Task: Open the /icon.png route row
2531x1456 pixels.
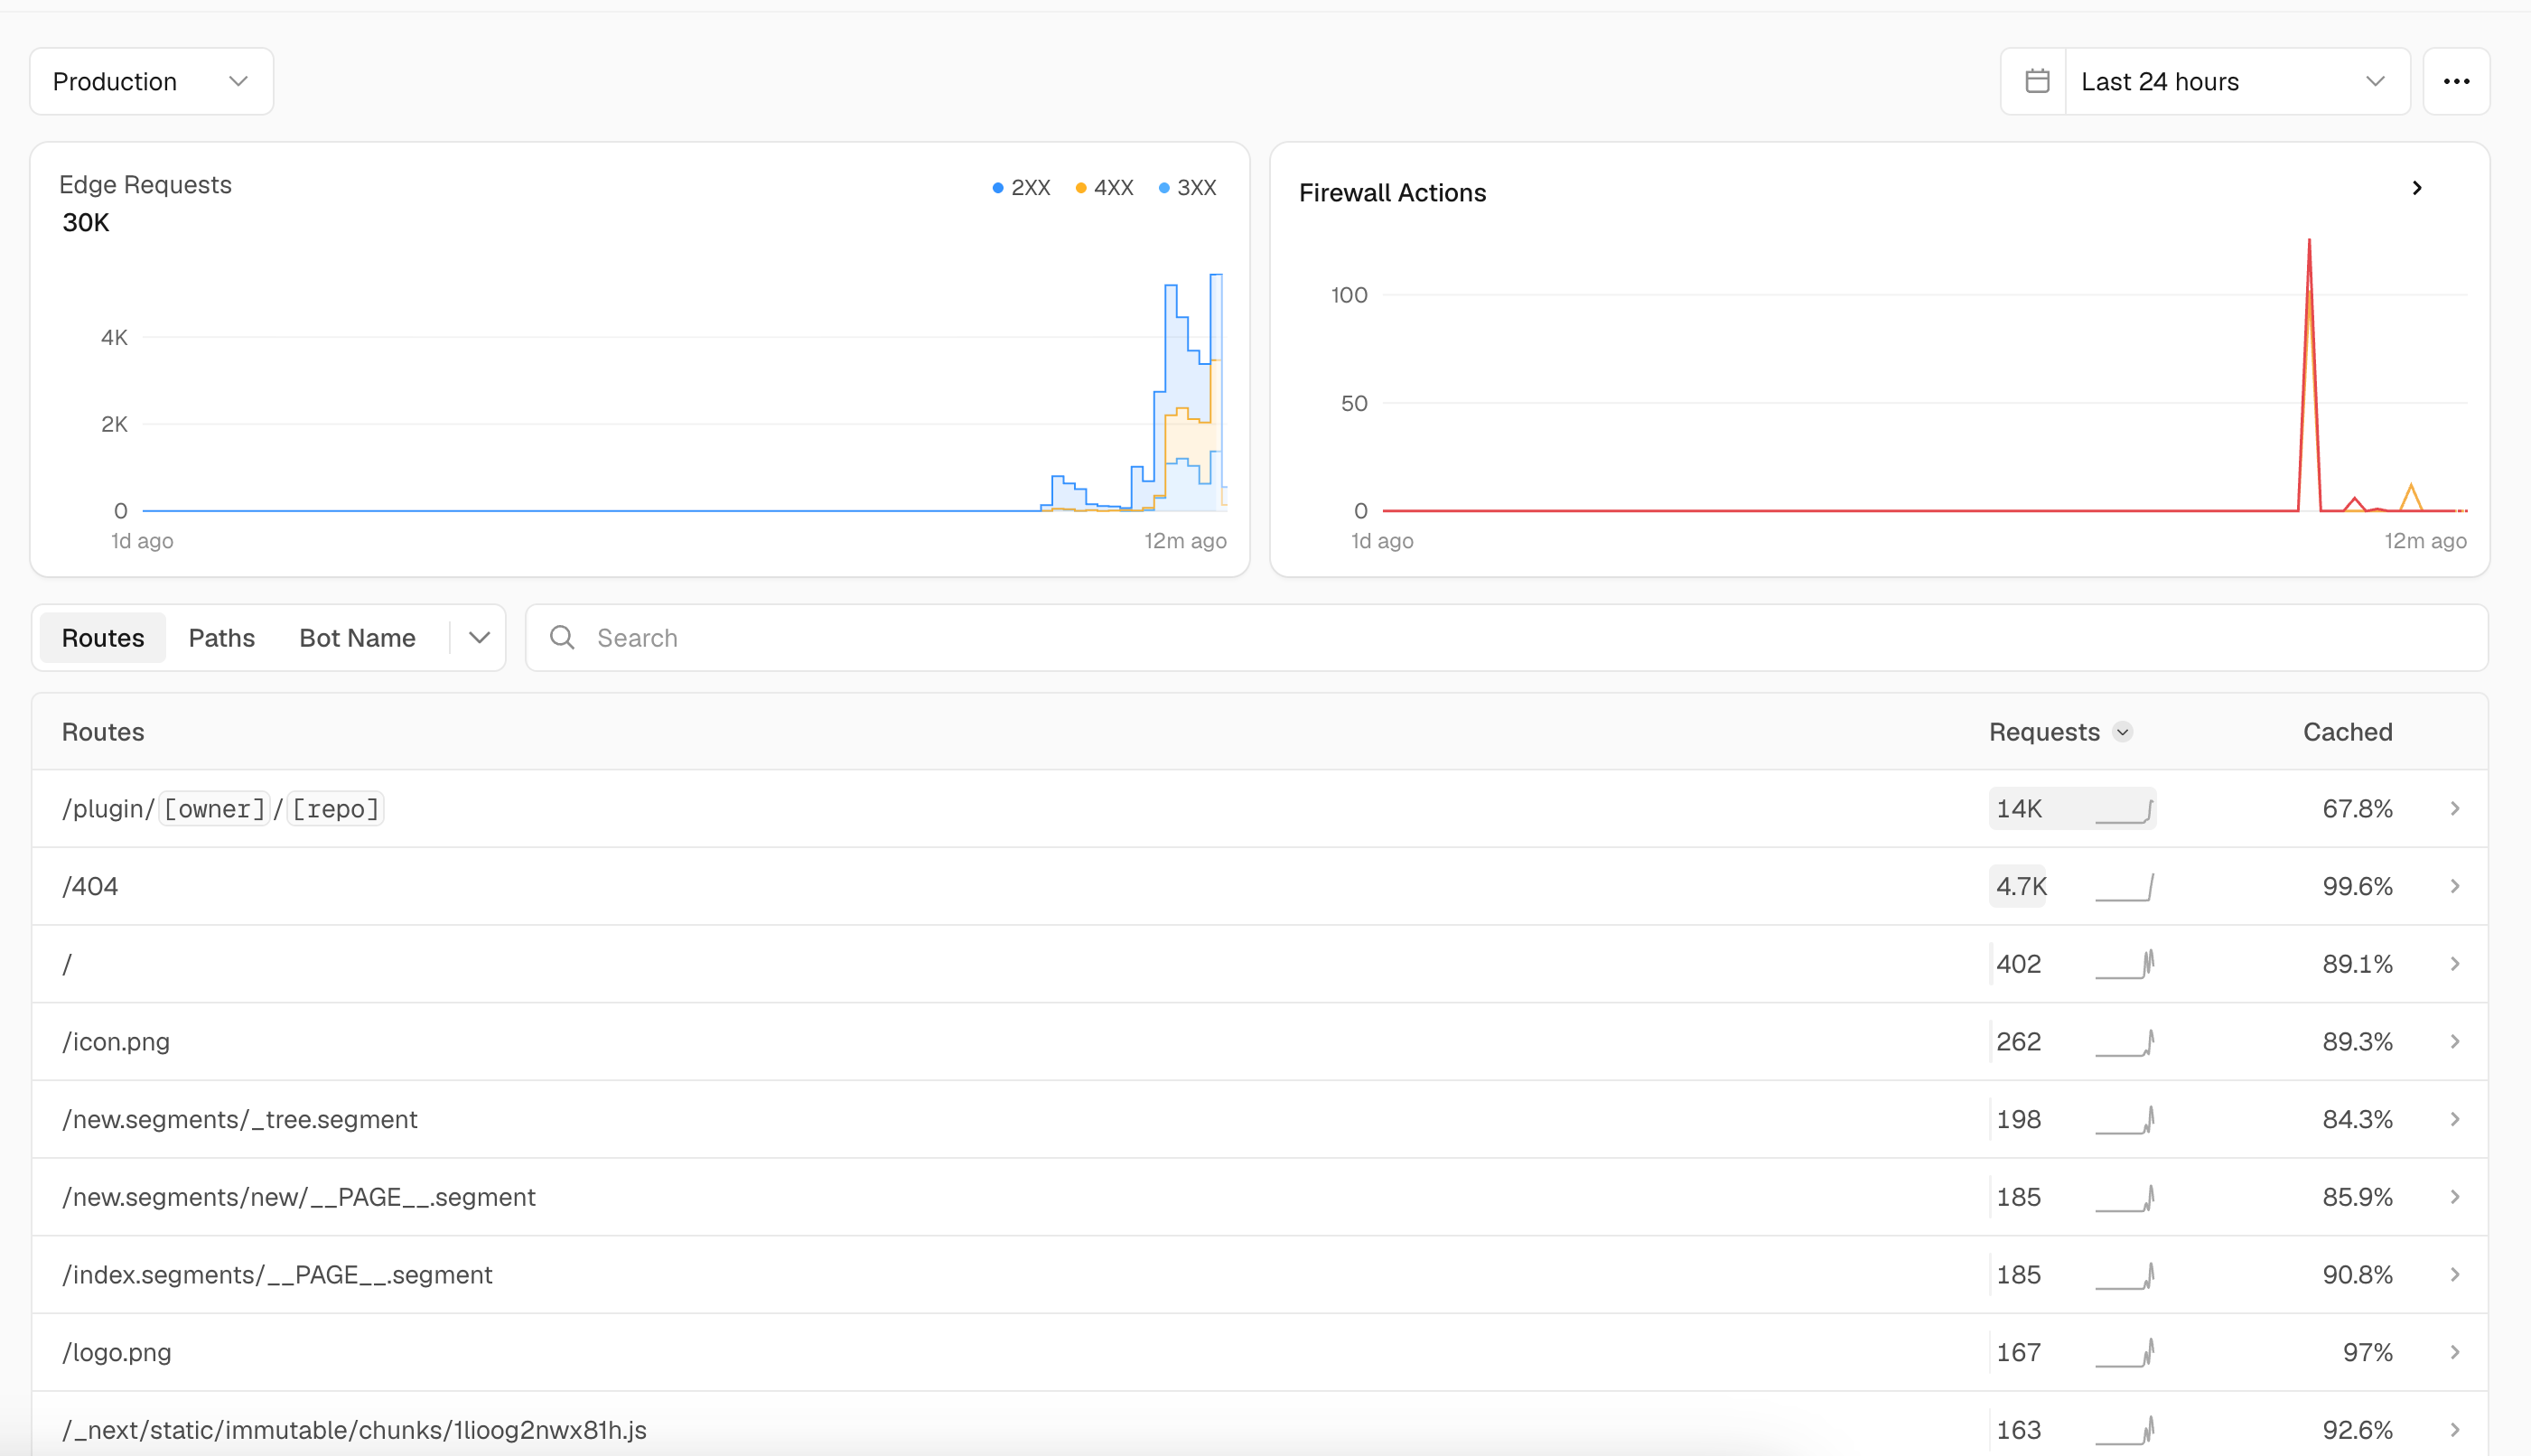Action: click(x=1259, y=1041)
